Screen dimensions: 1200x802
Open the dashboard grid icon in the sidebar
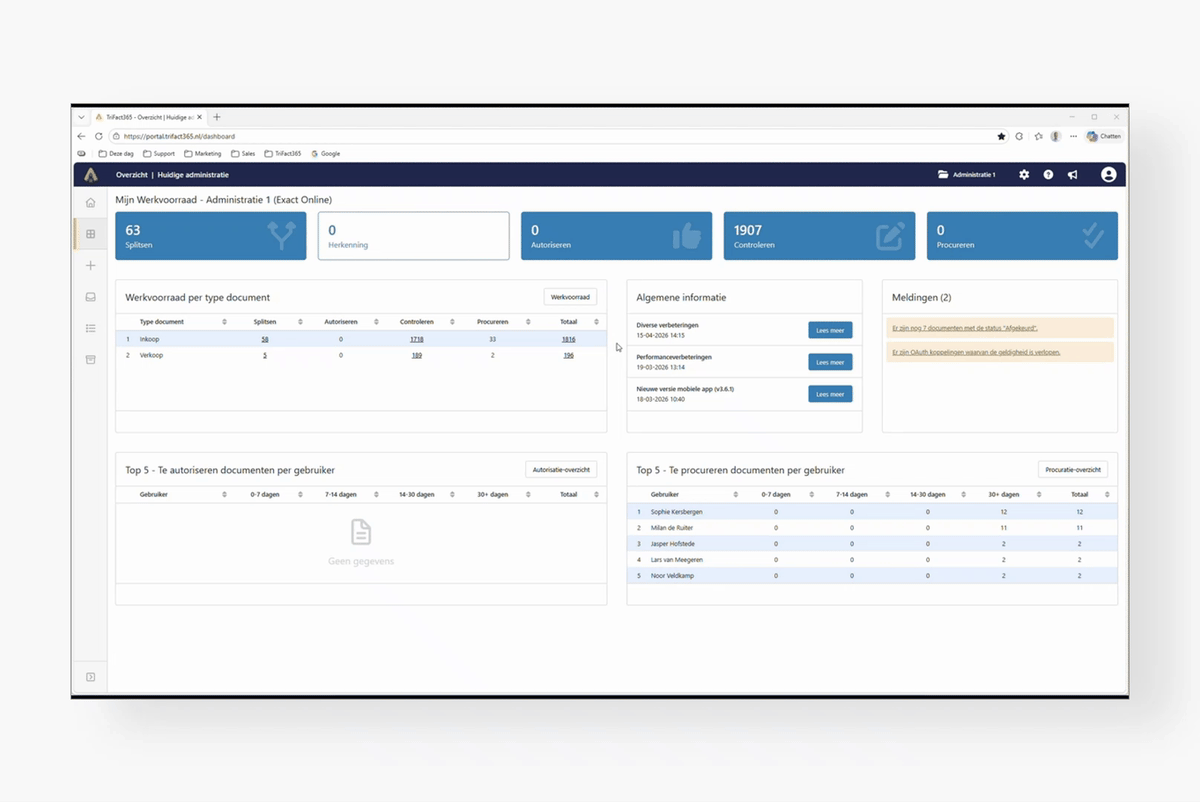(90, 233)
